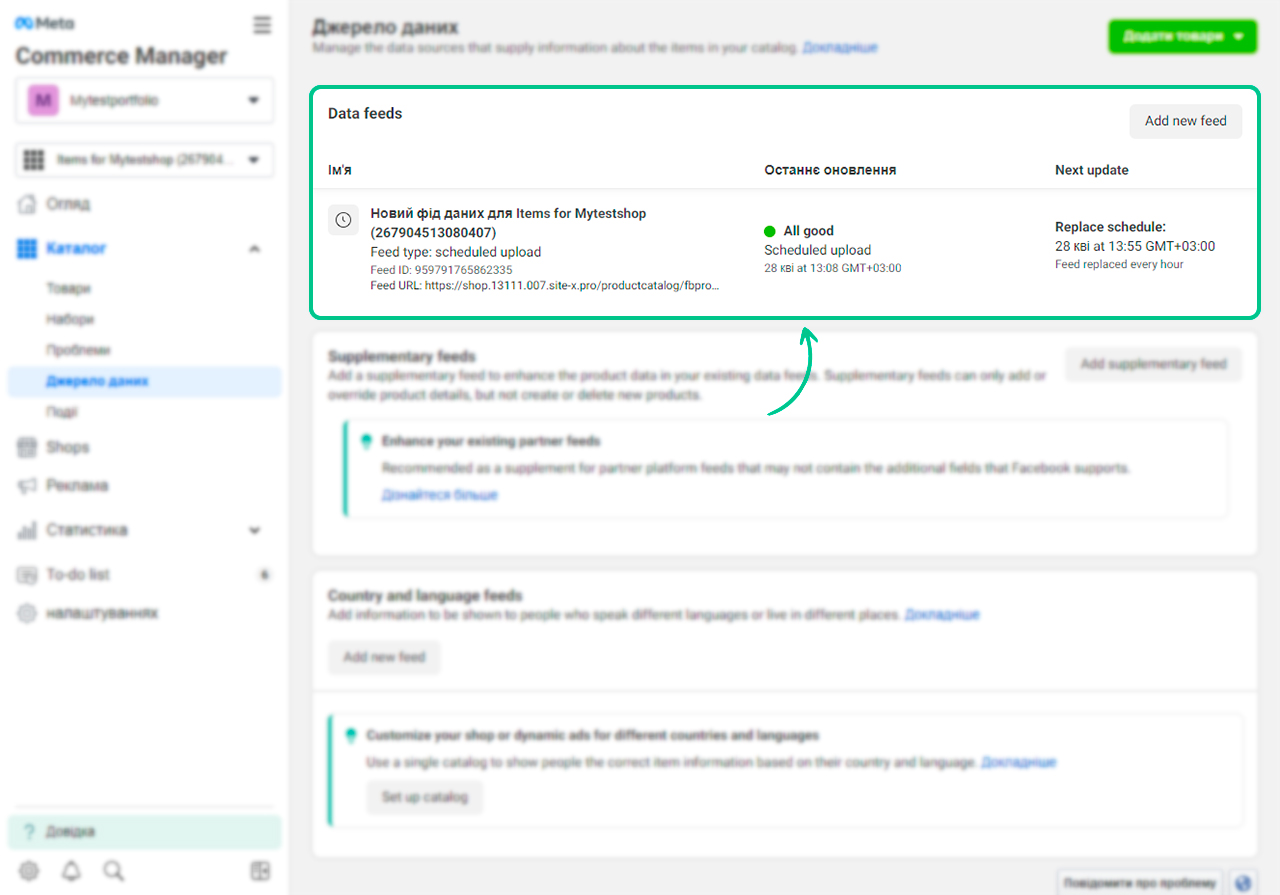Screen dimensions: 1280x895
Task: Click the Feed ID: 959791765862335 text
Action: click(x=441, y=270)
